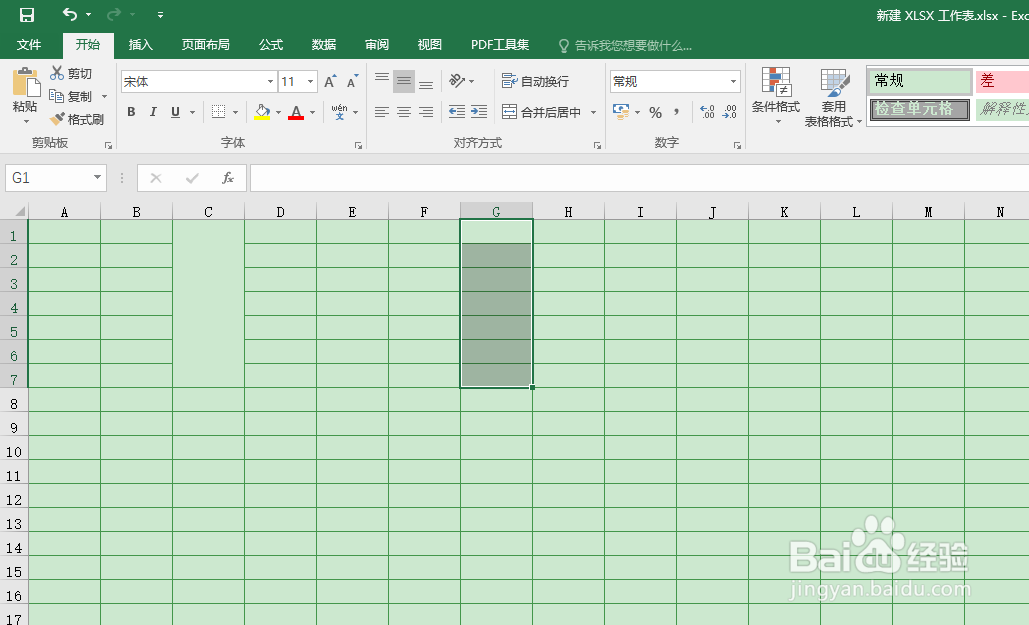Click the G1 name box

click(x=56, y=178)
